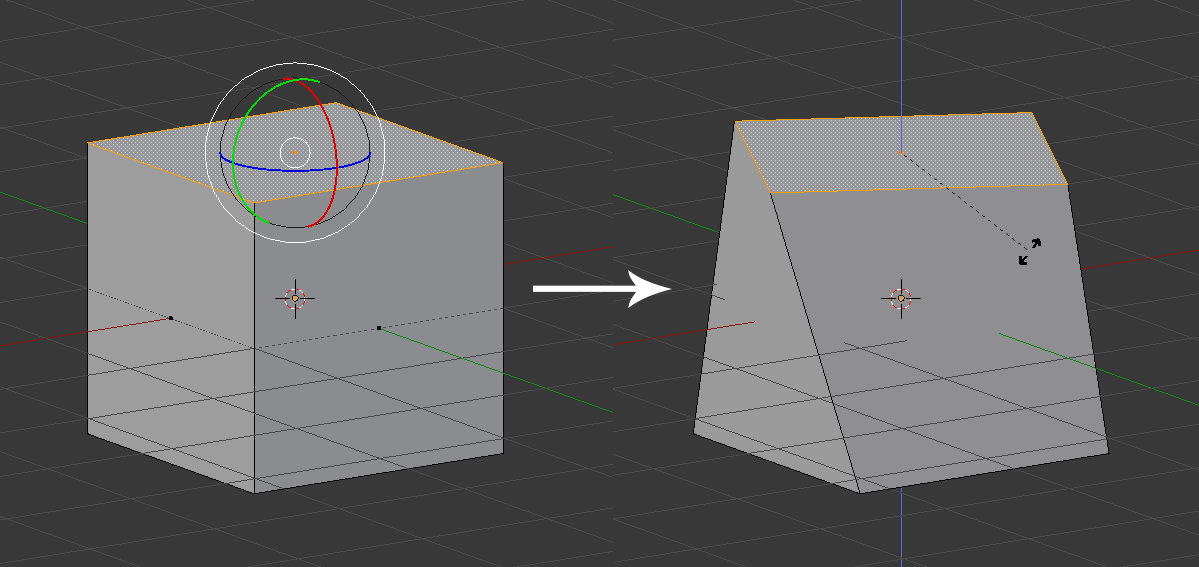The height and width of the screenshot is (567, 1199).
Task: Click the bottom front vertex of right mesh
Action: [x=860, y=492]
